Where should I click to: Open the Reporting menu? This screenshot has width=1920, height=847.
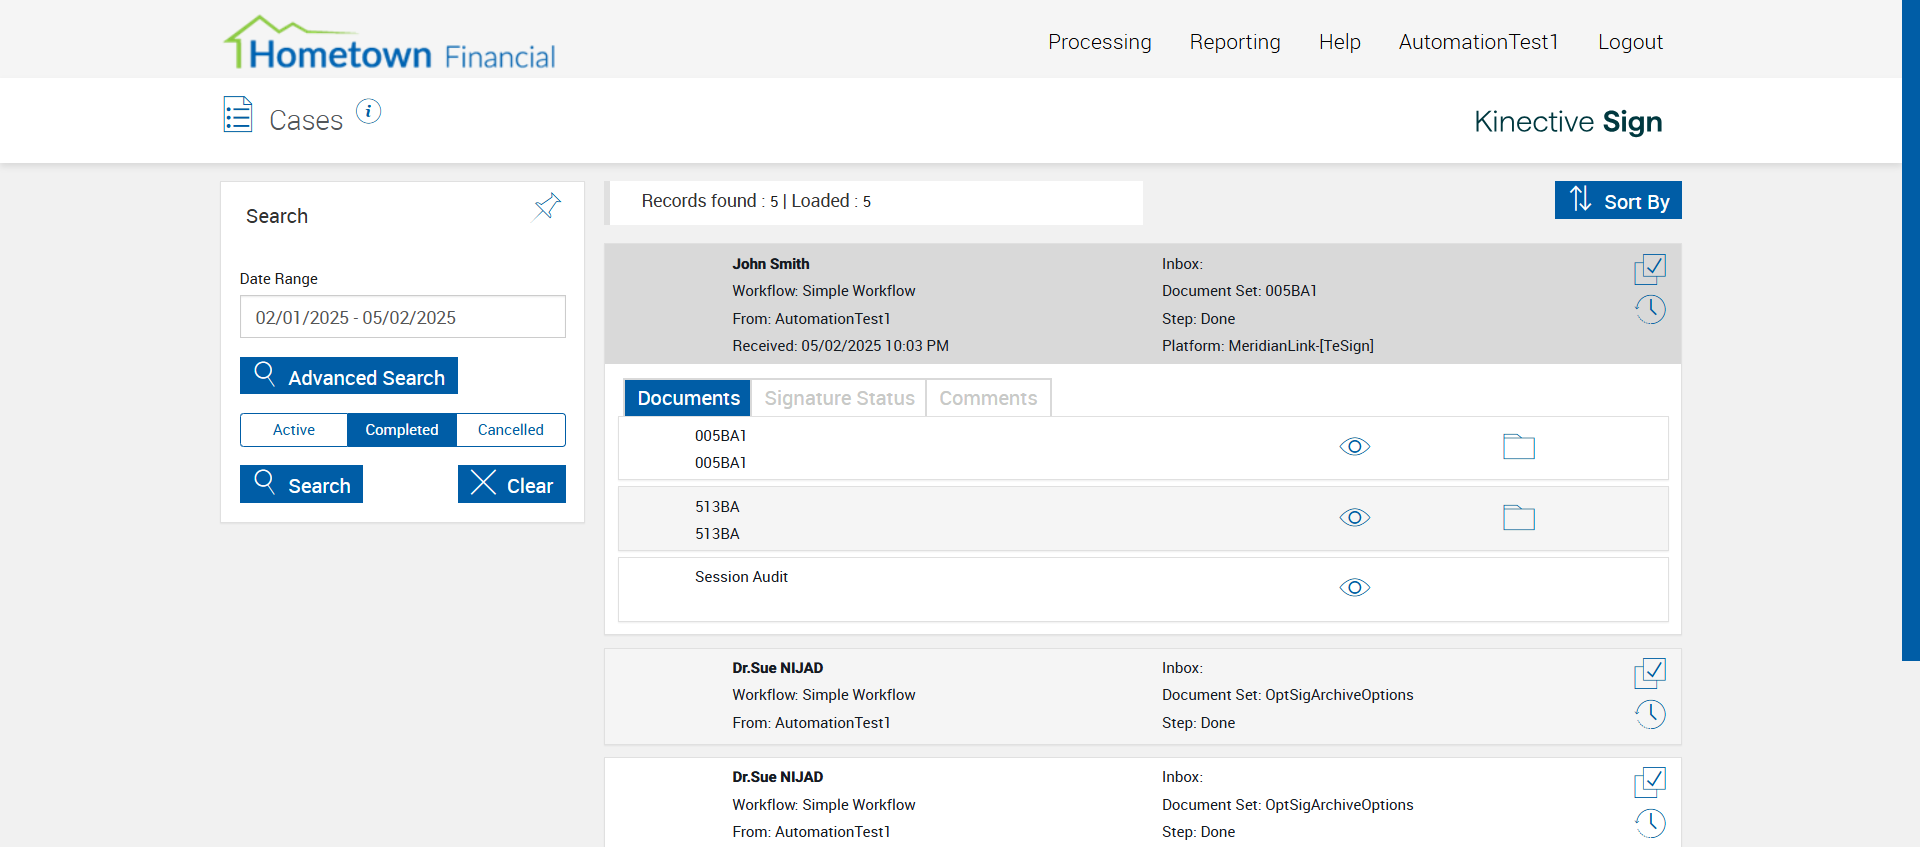point(1234,42)
